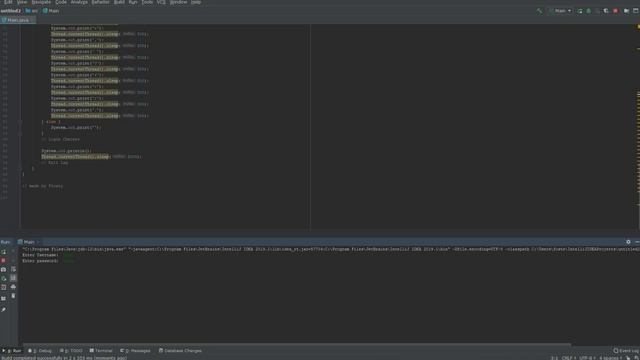Click the Enter password console line

[x=47, y=261]
